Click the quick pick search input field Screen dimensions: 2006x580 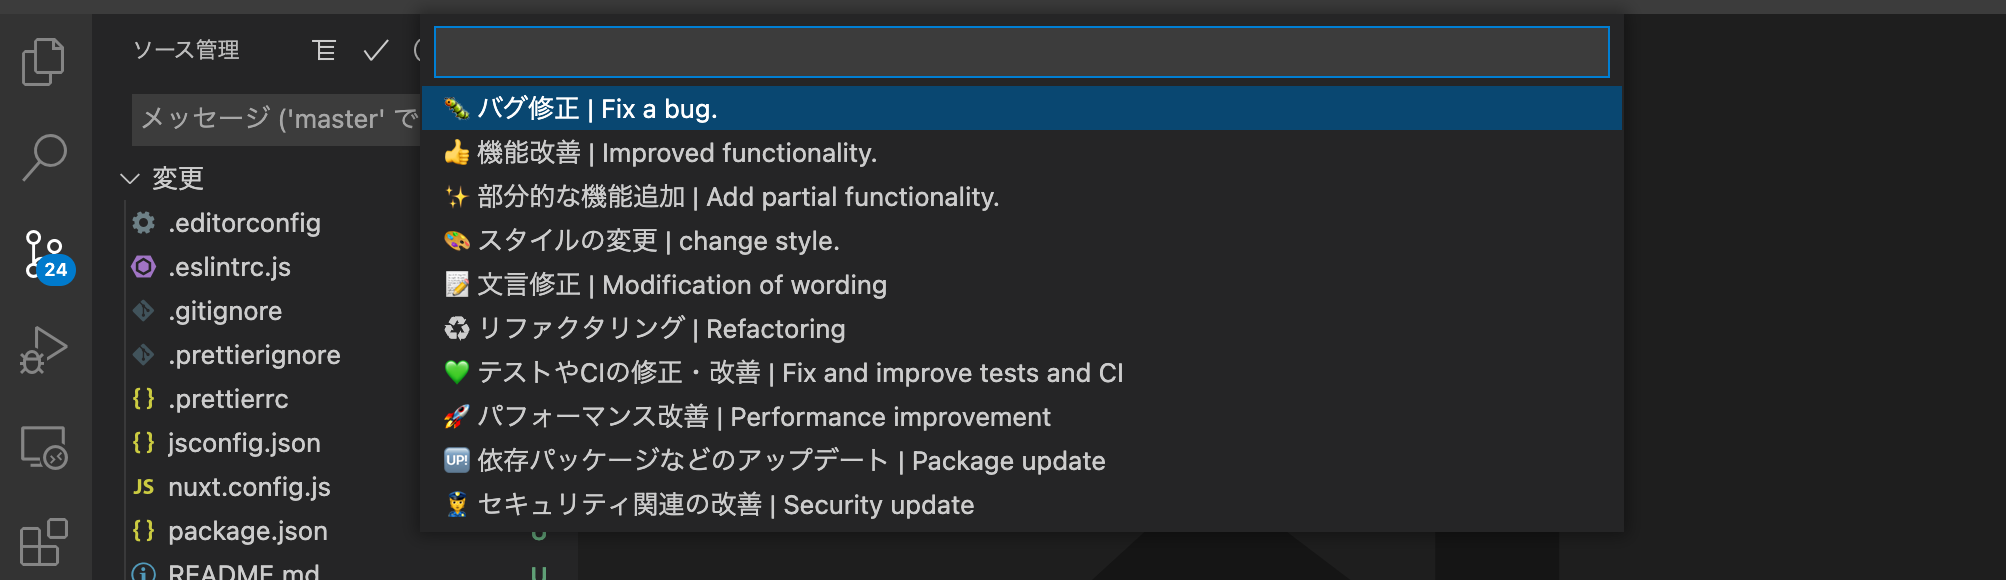[x=1021, y=52]
